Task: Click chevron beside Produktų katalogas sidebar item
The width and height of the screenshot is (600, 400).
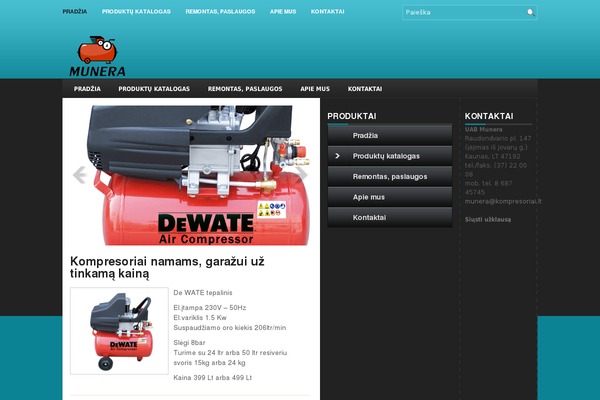Action: 337,156
